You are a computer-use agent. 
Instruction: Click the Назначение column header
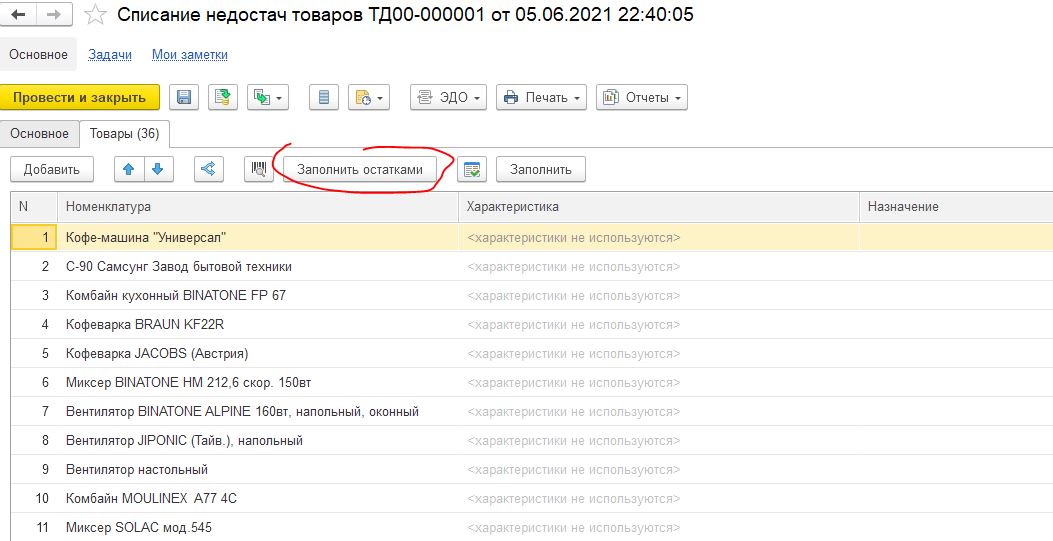[956, 207]
